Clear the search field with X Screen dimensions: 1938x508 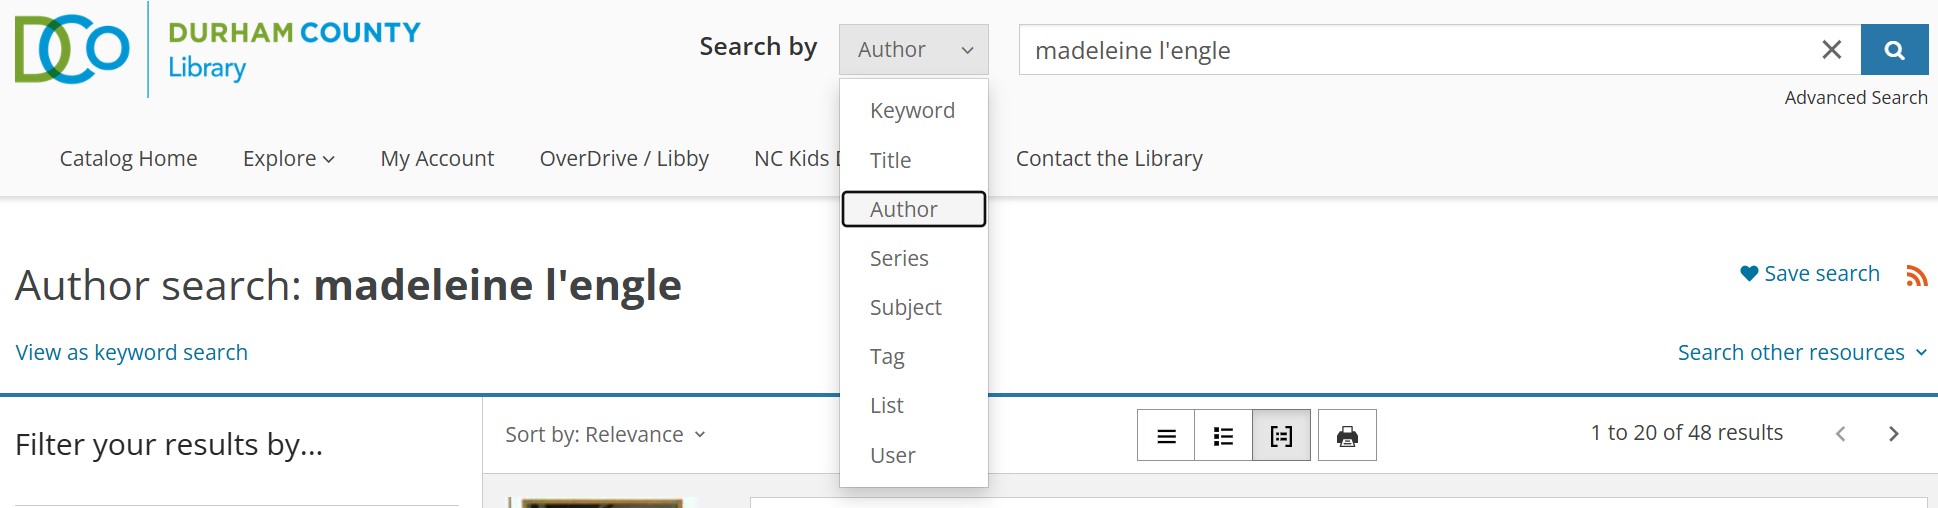pos(1831,50)
